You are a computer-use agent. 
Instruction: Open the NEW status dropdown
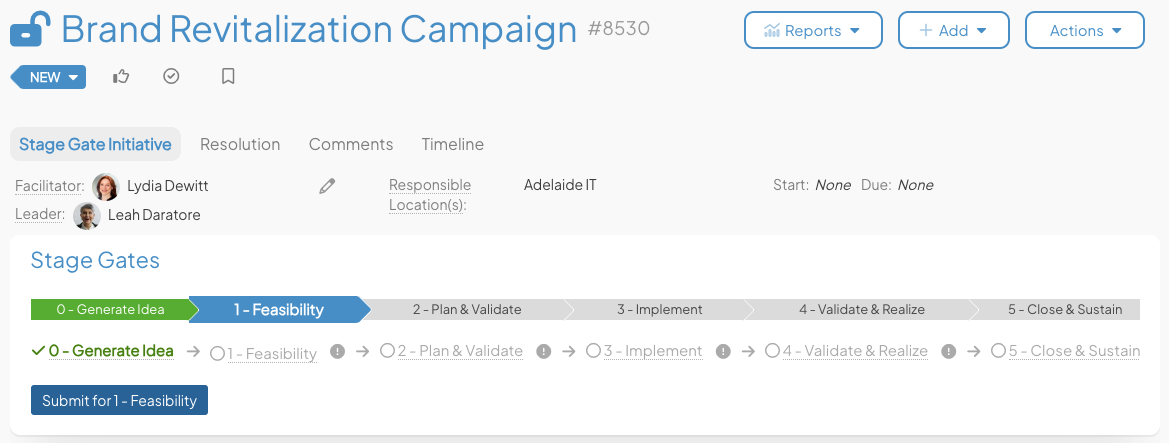(x=48, y=77)
